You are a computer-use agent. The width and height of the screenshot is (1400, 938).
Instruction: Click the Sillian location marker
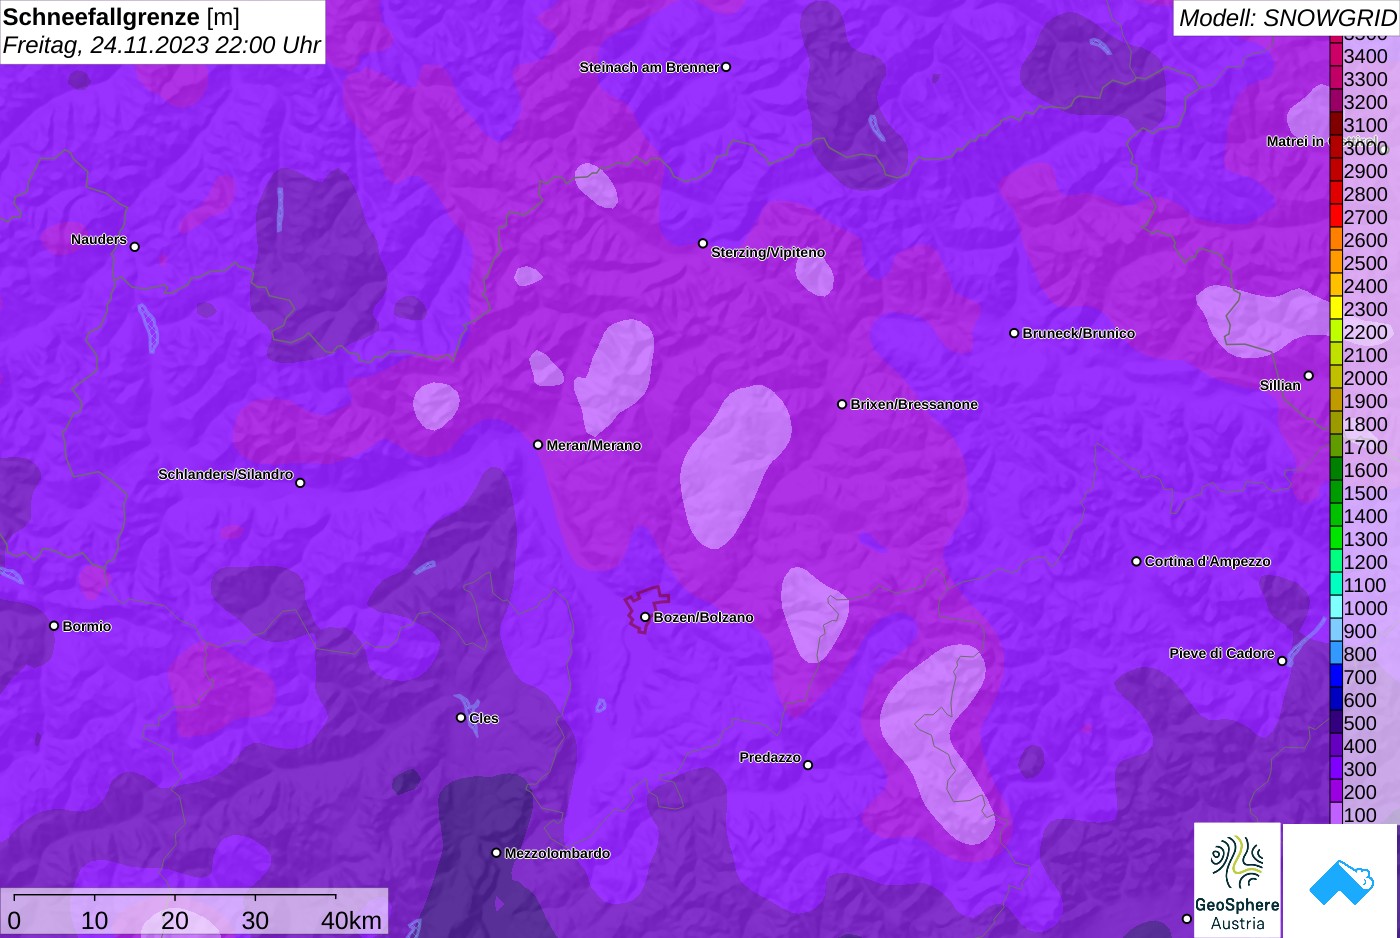1308,376
